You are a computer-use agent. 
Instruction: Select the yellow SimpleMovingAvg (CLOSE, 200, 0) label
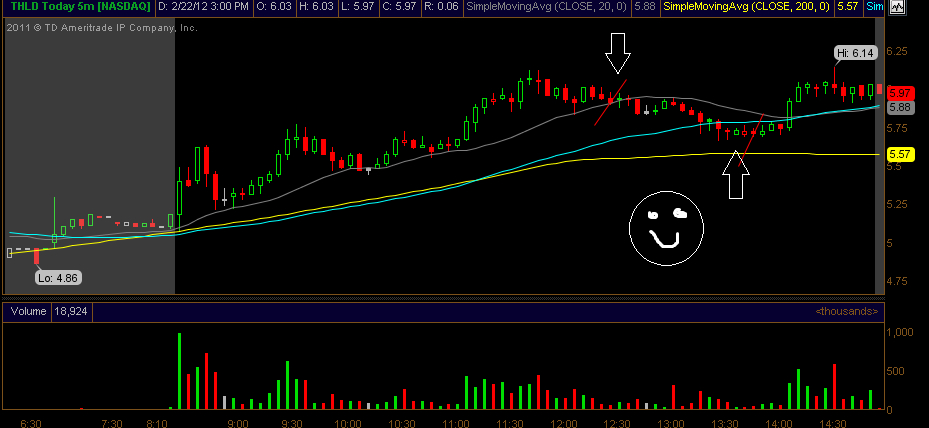745,7
